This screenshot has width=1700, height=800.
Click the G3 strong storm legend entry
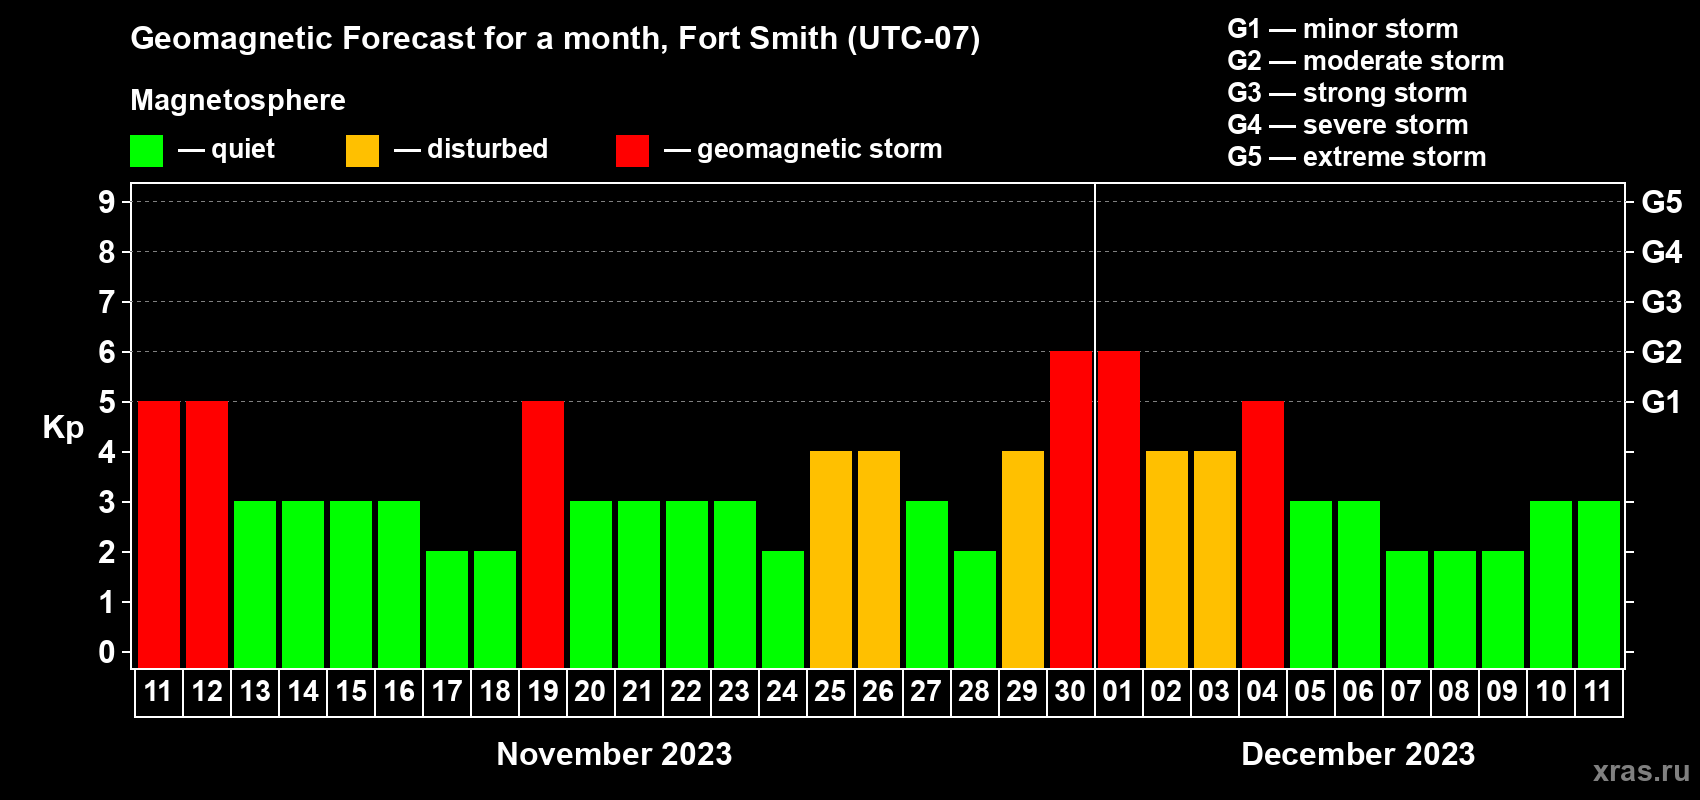point(1348,93)
